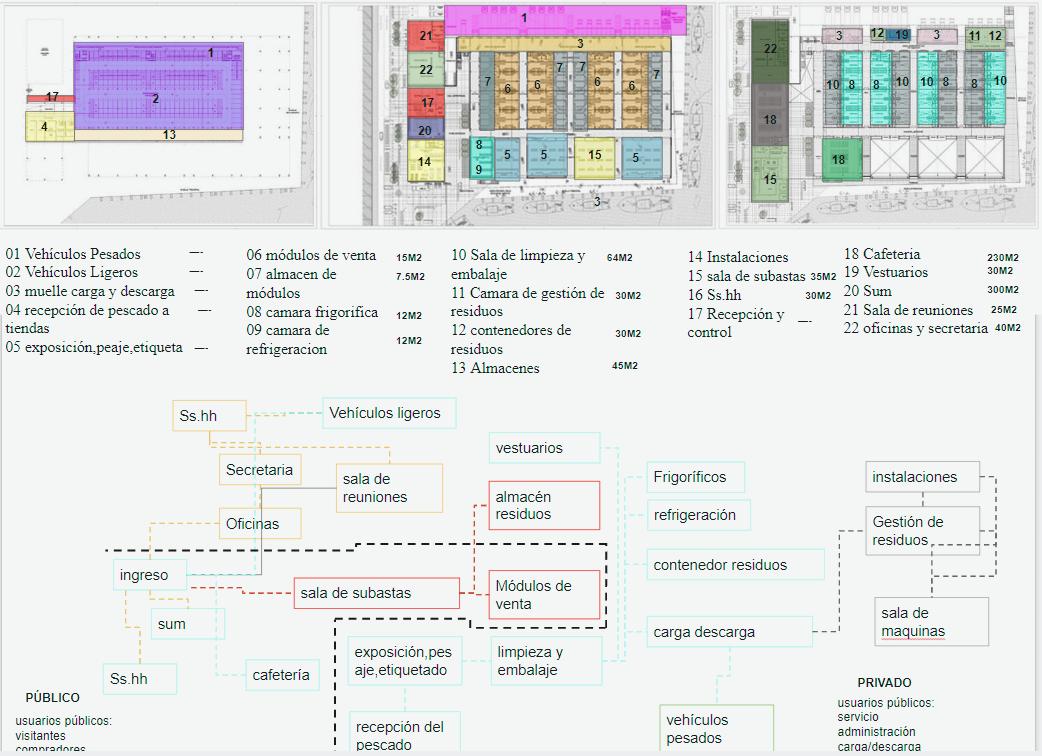Select the sala de maquinas box
The height and width of the screenshot is (756, 1042).
pyautogui.click(x=931, y=622)
